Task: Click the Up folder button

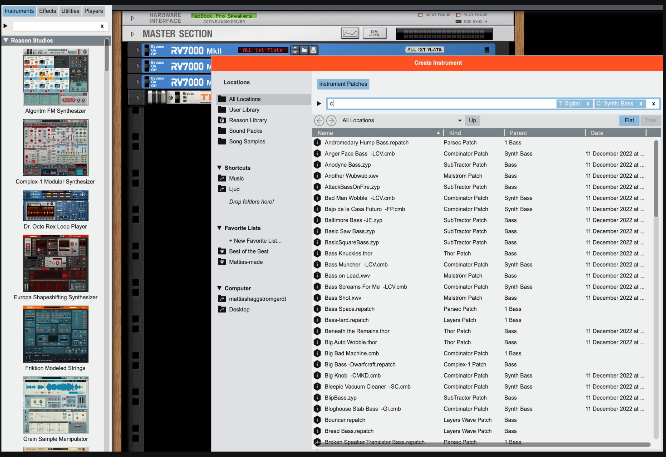Action: (x=472, y=120)
